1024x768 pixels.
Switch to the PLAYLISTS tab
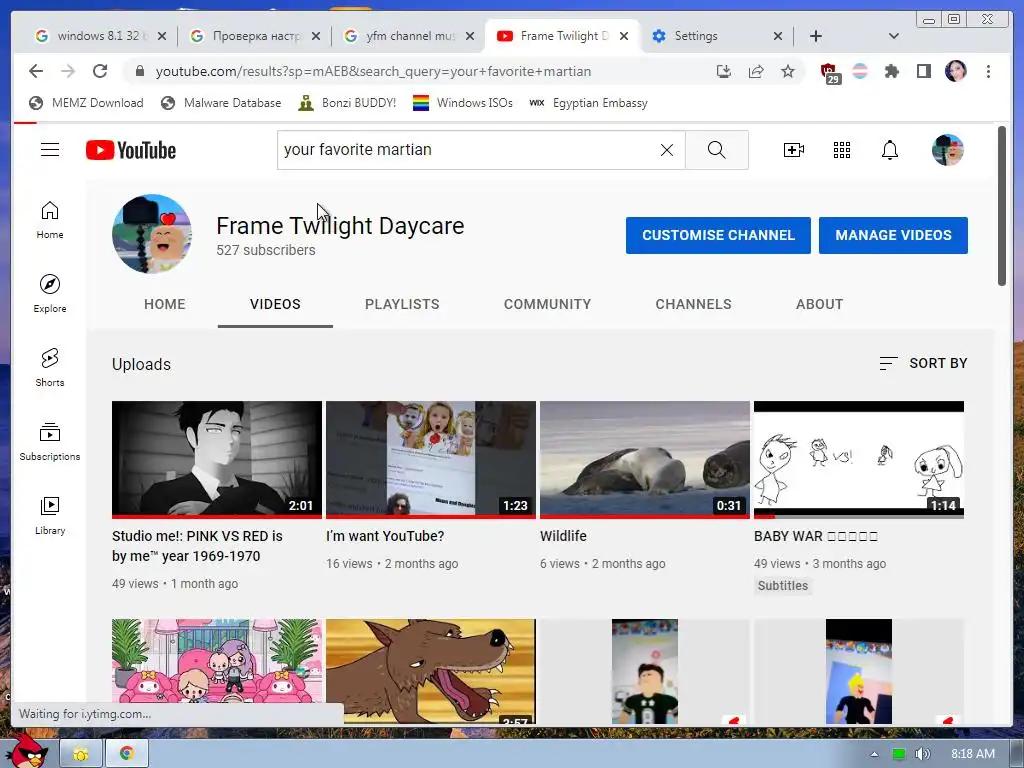(x=402, y=304)
